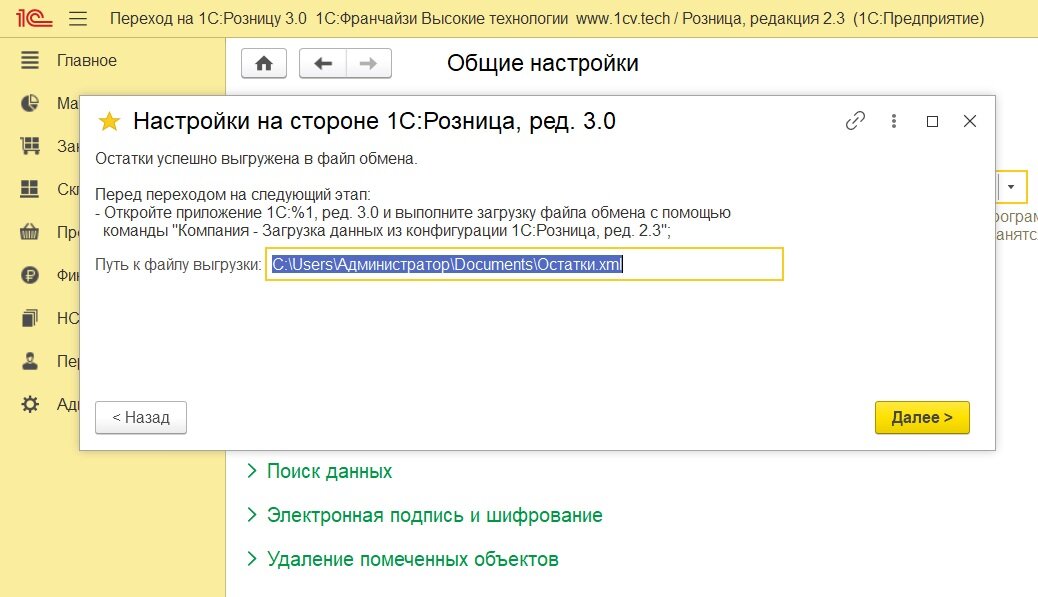Navigate back with the left arrow
This screenshot has height=597, width=1038.
322,64
